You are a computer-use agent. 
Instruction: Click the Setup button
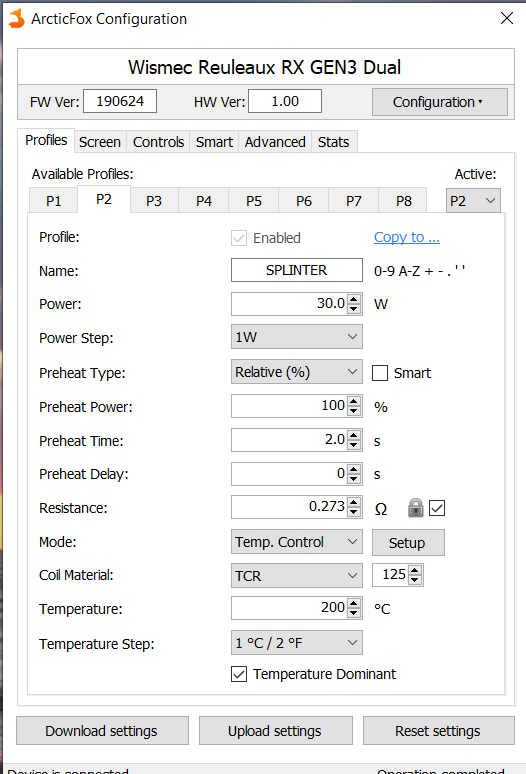[x=408, y=542]
